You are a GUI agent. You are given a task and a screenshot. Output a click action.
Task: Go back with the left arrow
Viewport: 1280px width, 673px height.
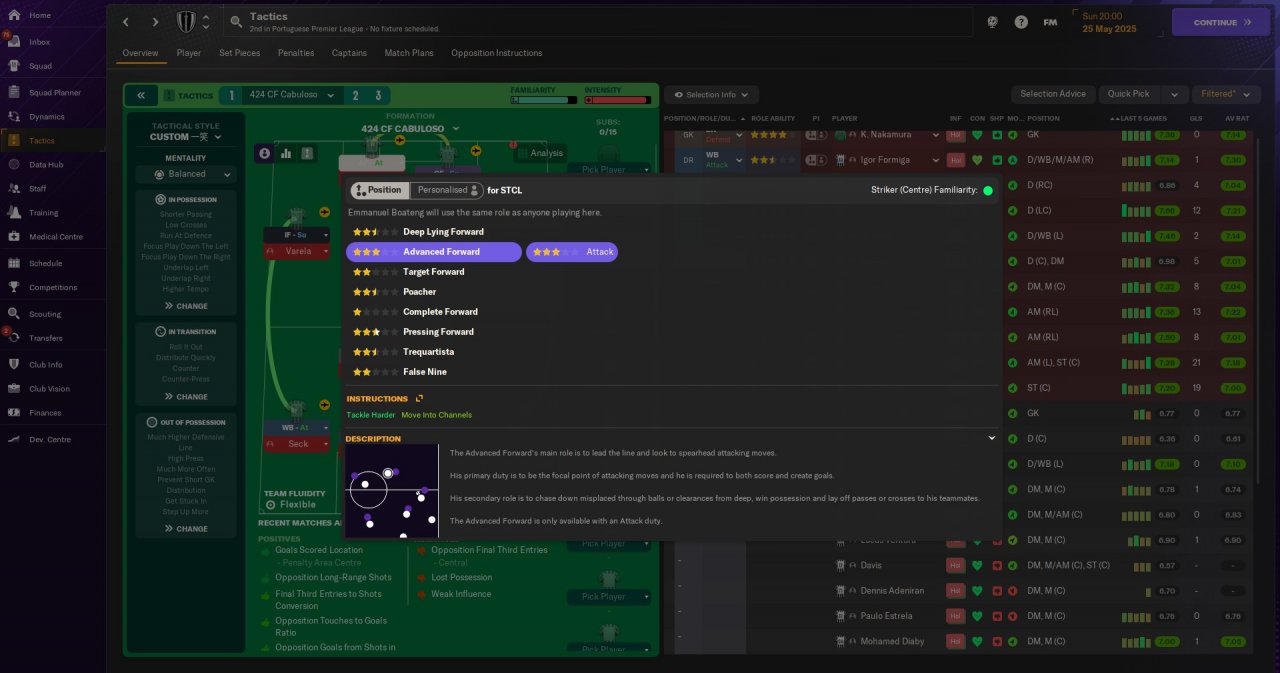[125, 22]
